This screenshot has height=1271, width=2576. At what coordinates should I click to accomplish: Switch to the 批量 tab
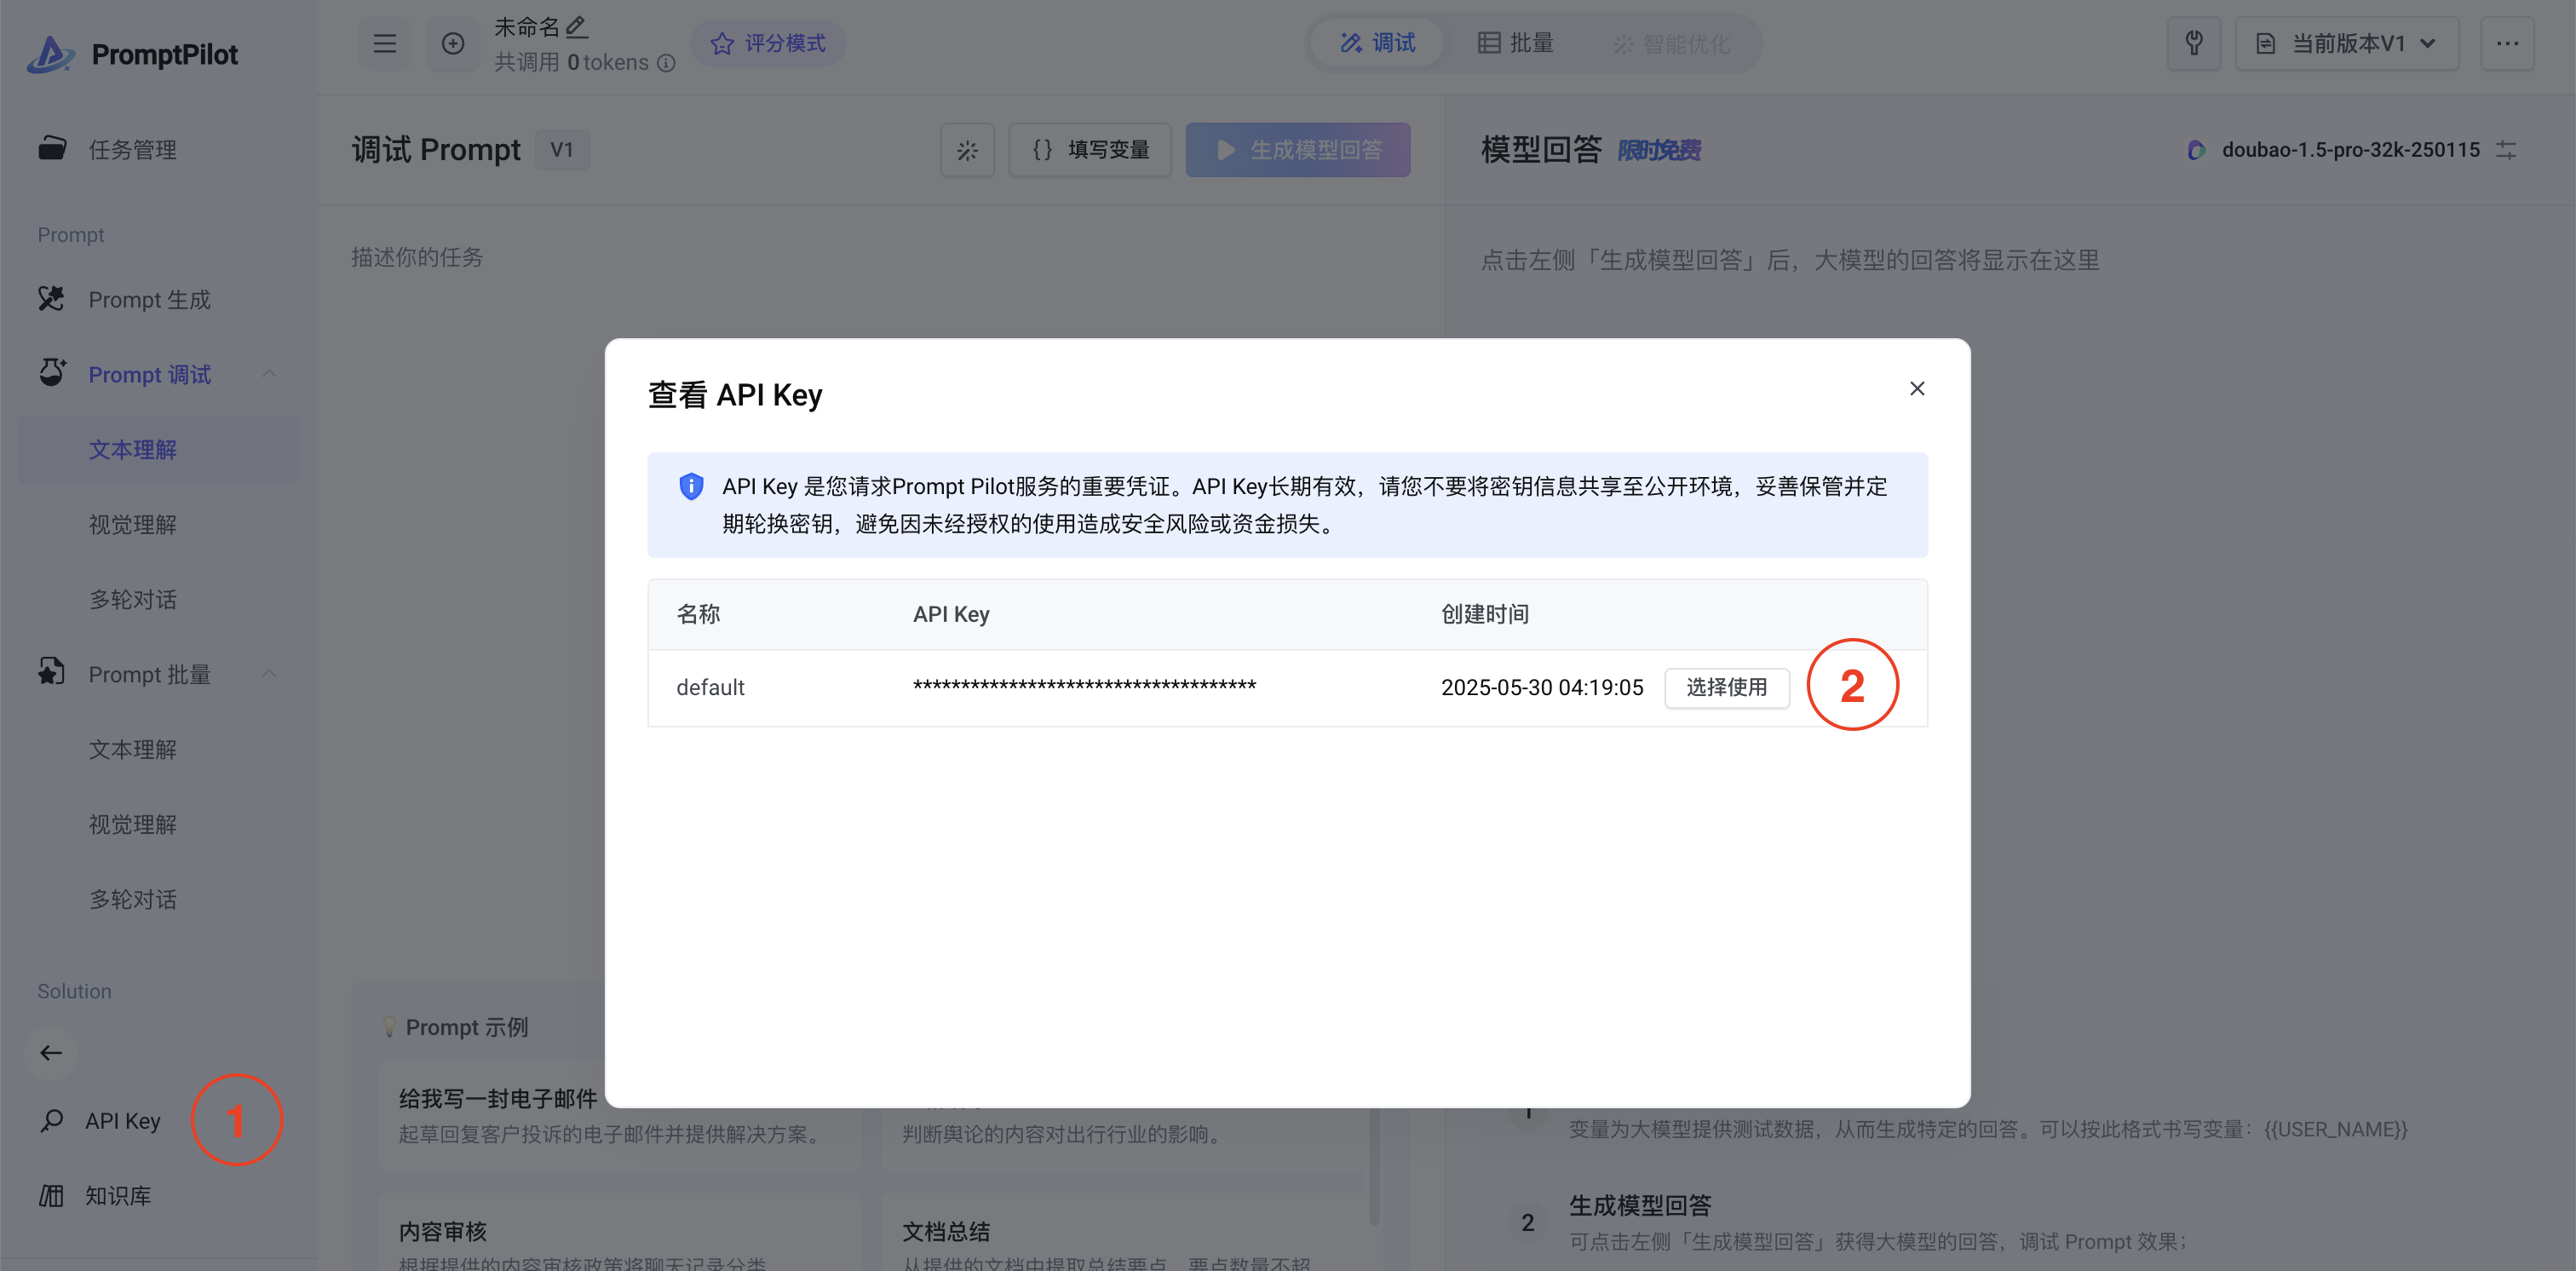click(x=1516, y=43)
